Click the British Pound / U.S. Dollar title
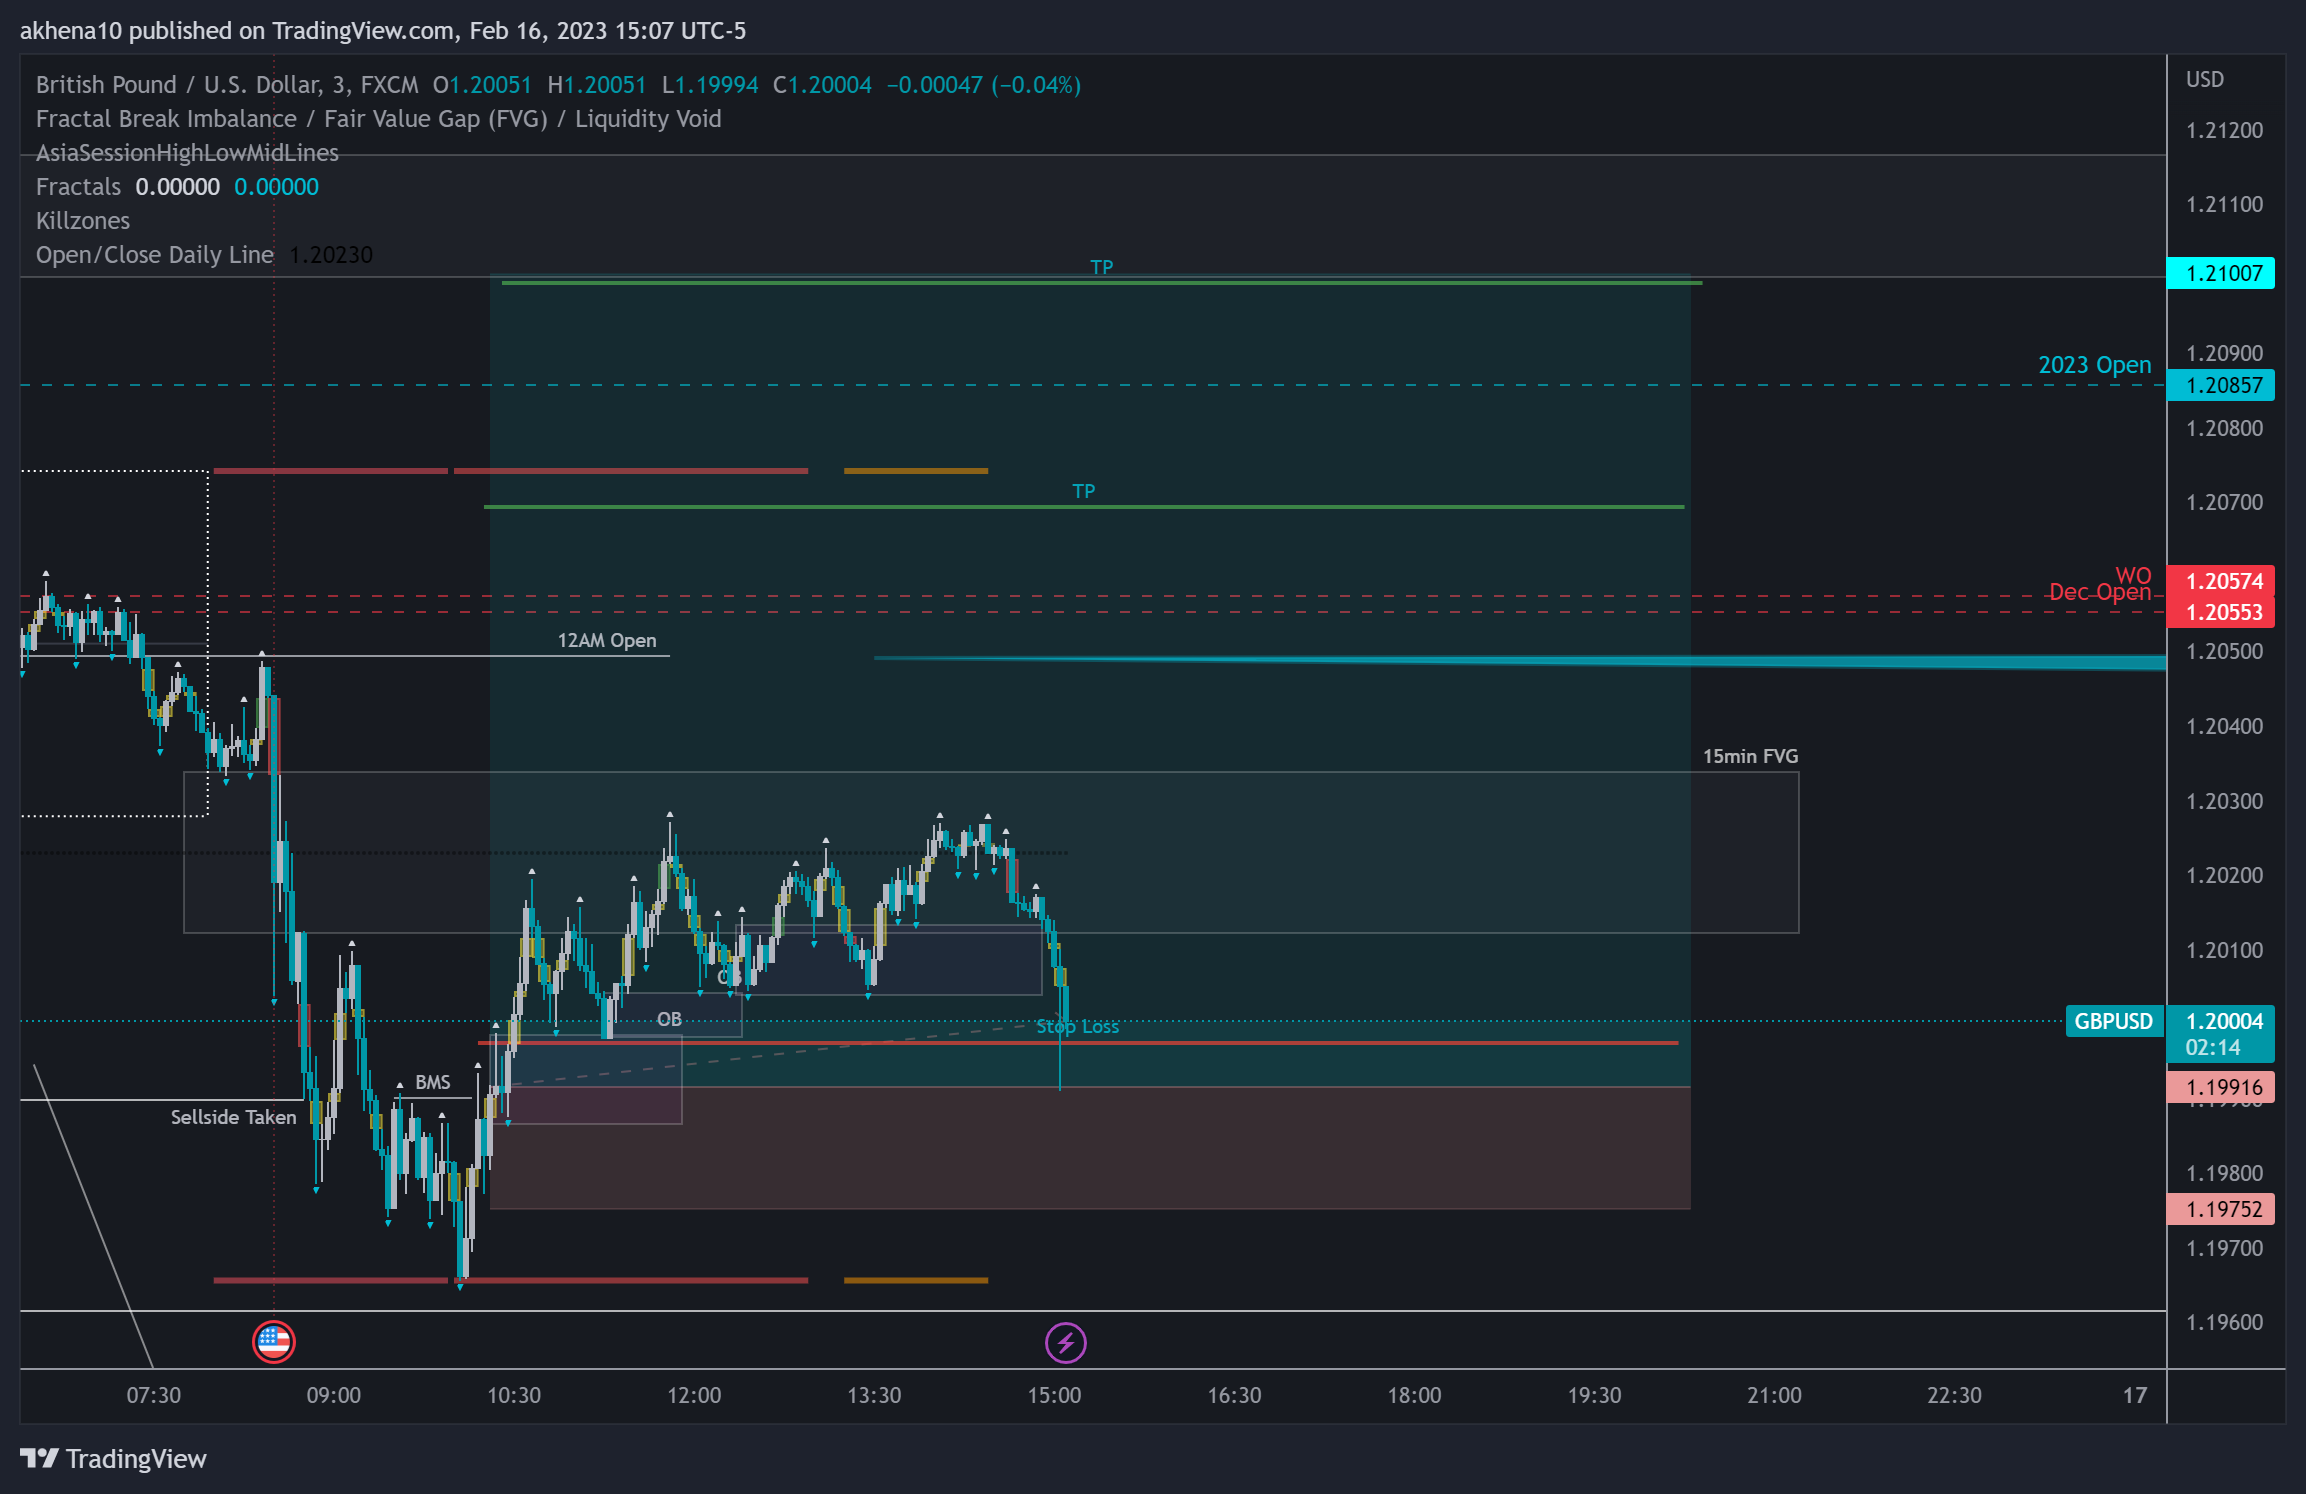Screen dimensions: 2306x1494 [x=228, y=85]
